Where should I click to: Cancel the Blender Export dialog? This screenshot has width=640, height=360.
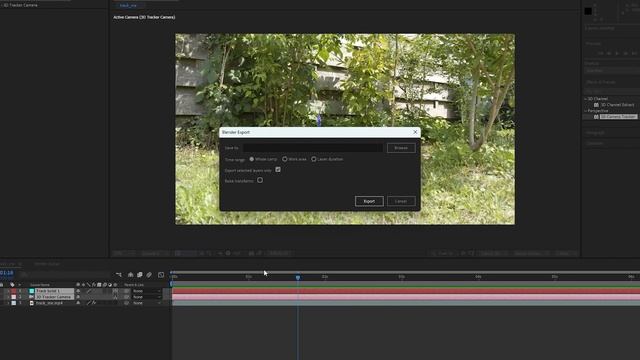(401, 201)
